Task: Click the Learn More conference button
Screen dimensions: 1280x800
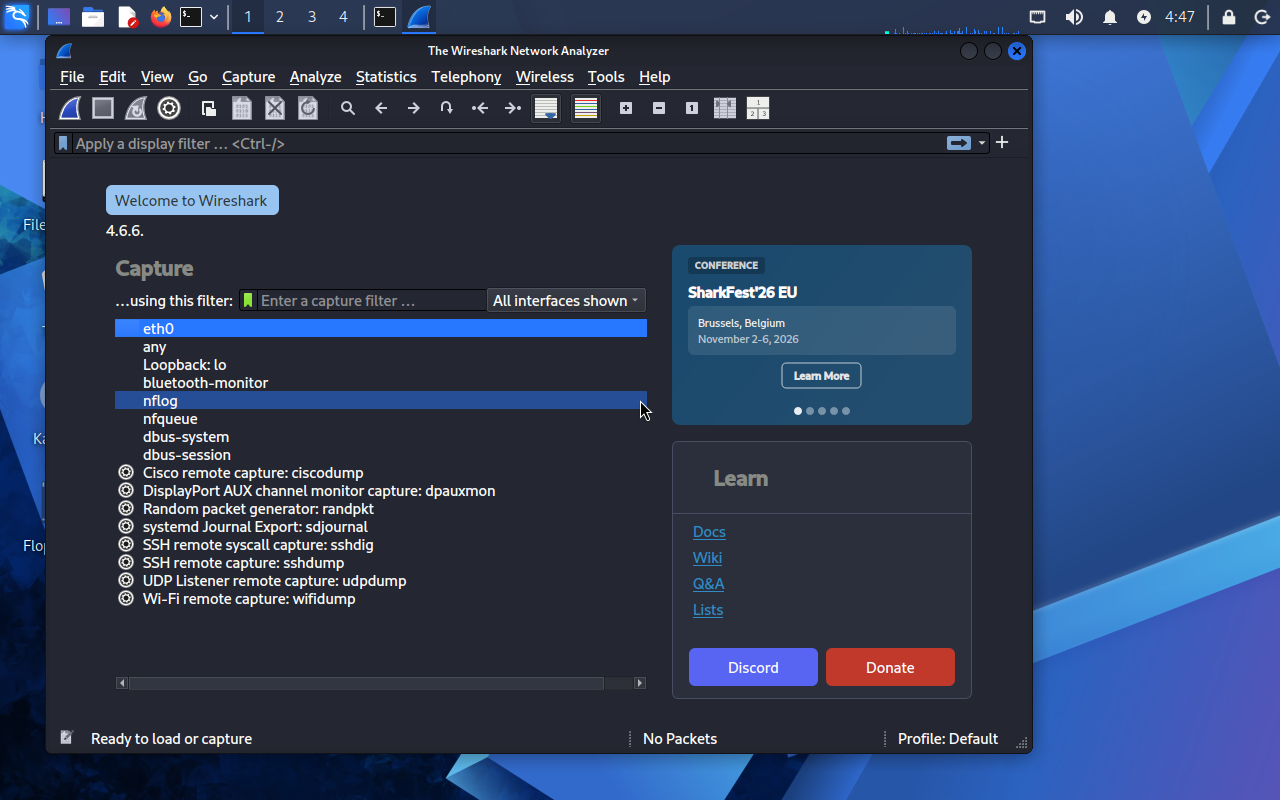Action: [821, 376]
